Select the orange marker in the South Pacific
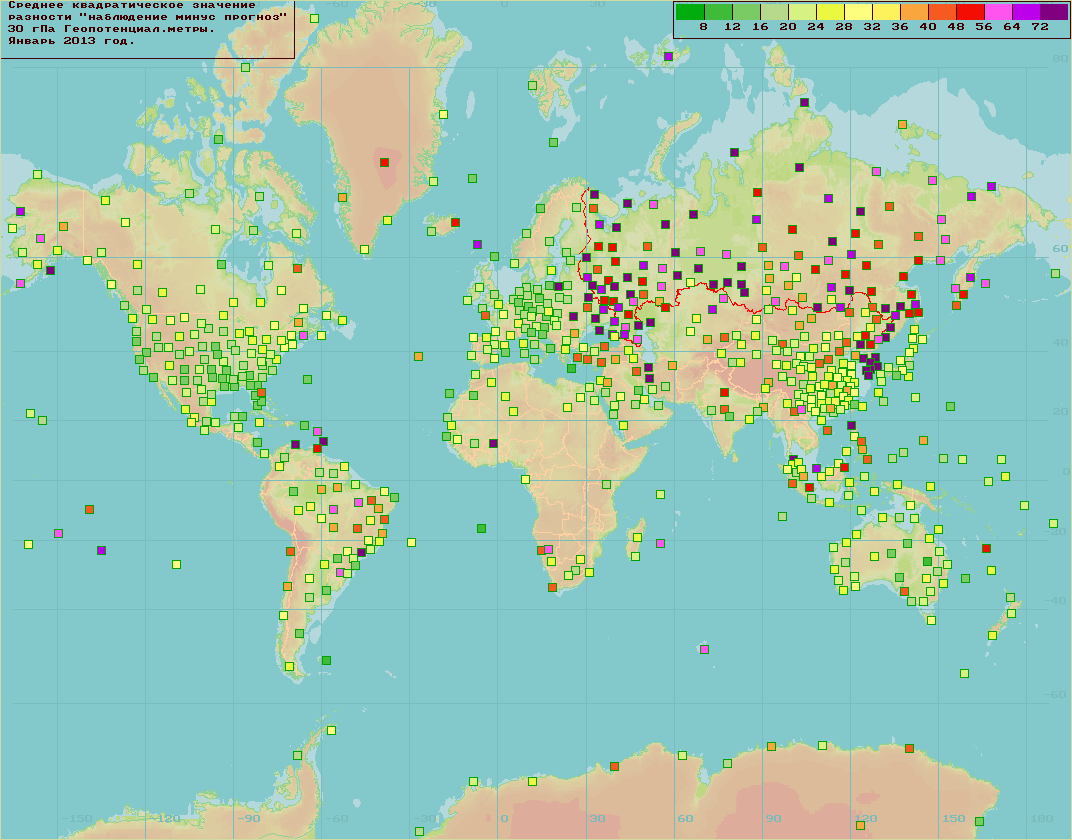 pyautogui.click(x=89, y=509)
